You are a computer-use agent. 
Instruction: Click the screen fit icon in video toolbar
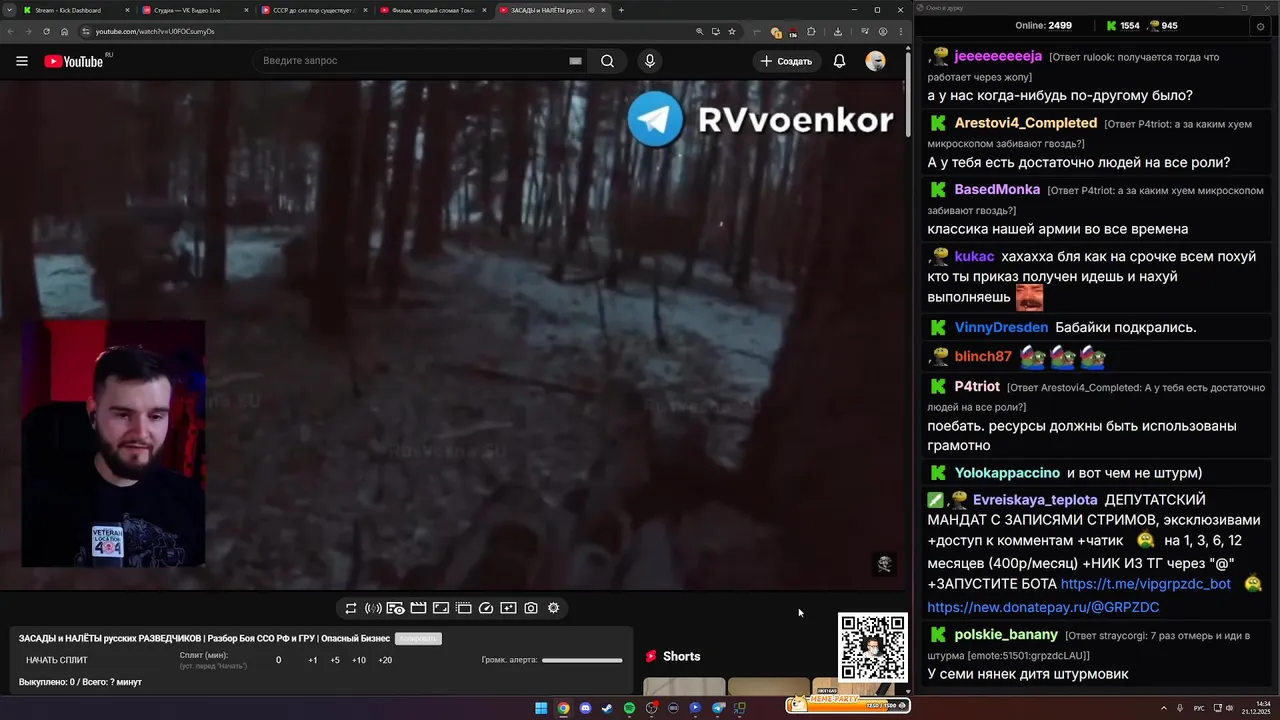coord(441,608)
